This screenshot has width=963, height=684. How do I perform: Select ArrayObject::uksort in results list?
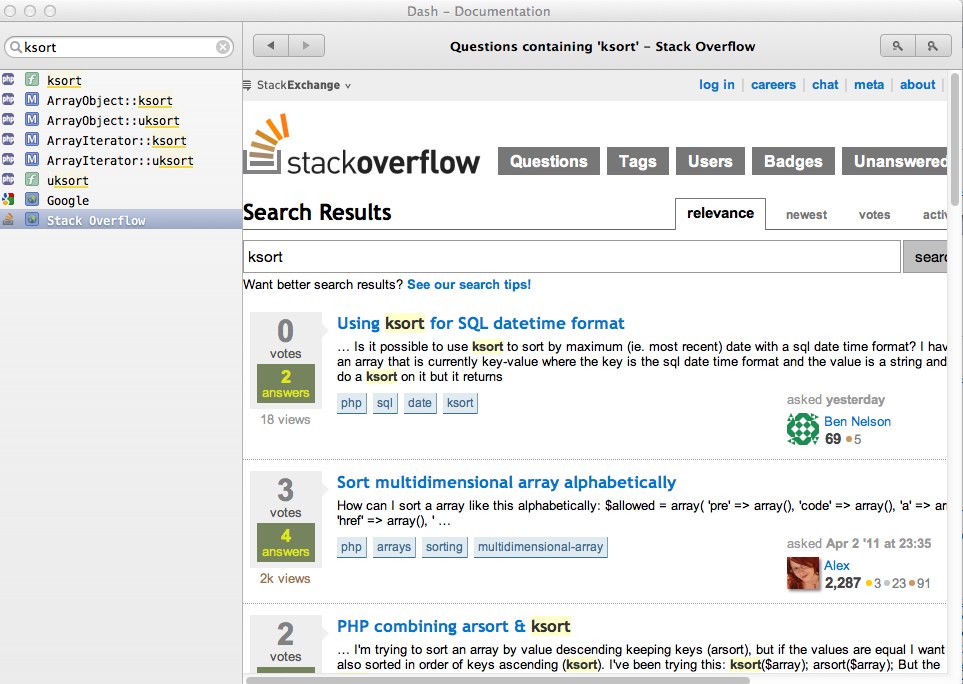pos(121,120)
